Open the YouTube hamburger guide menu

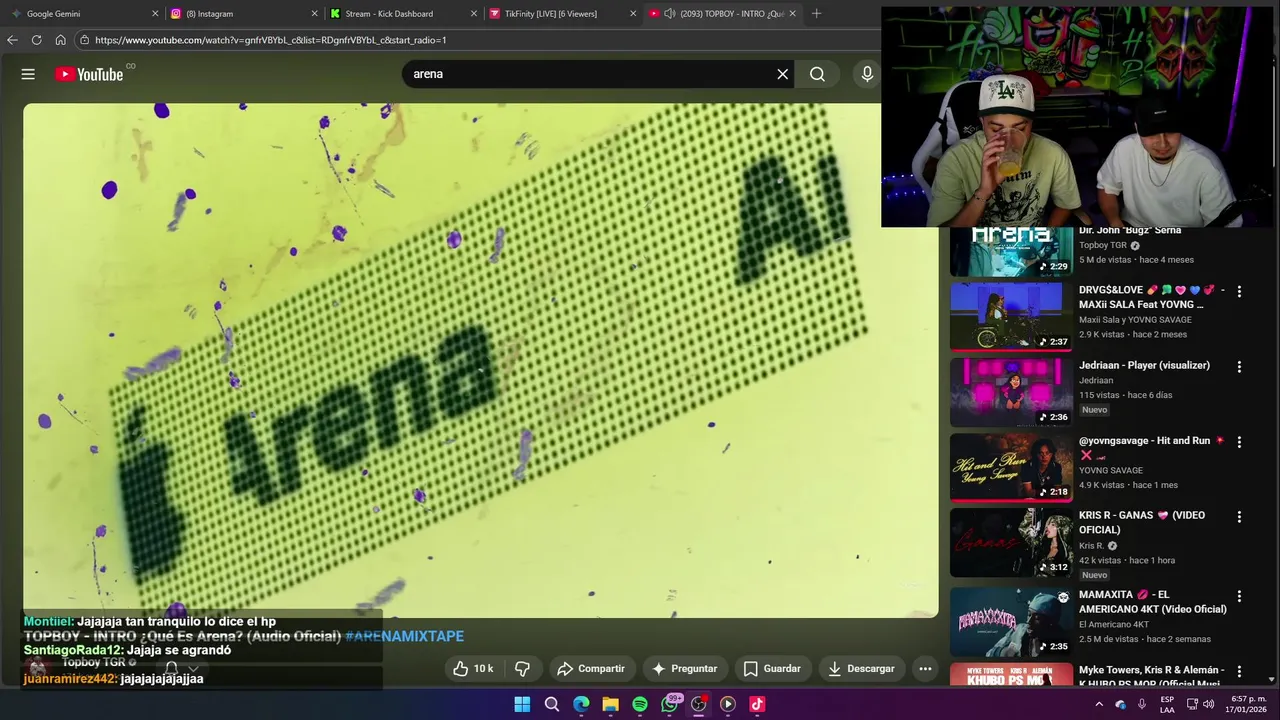tap(28, 74)
